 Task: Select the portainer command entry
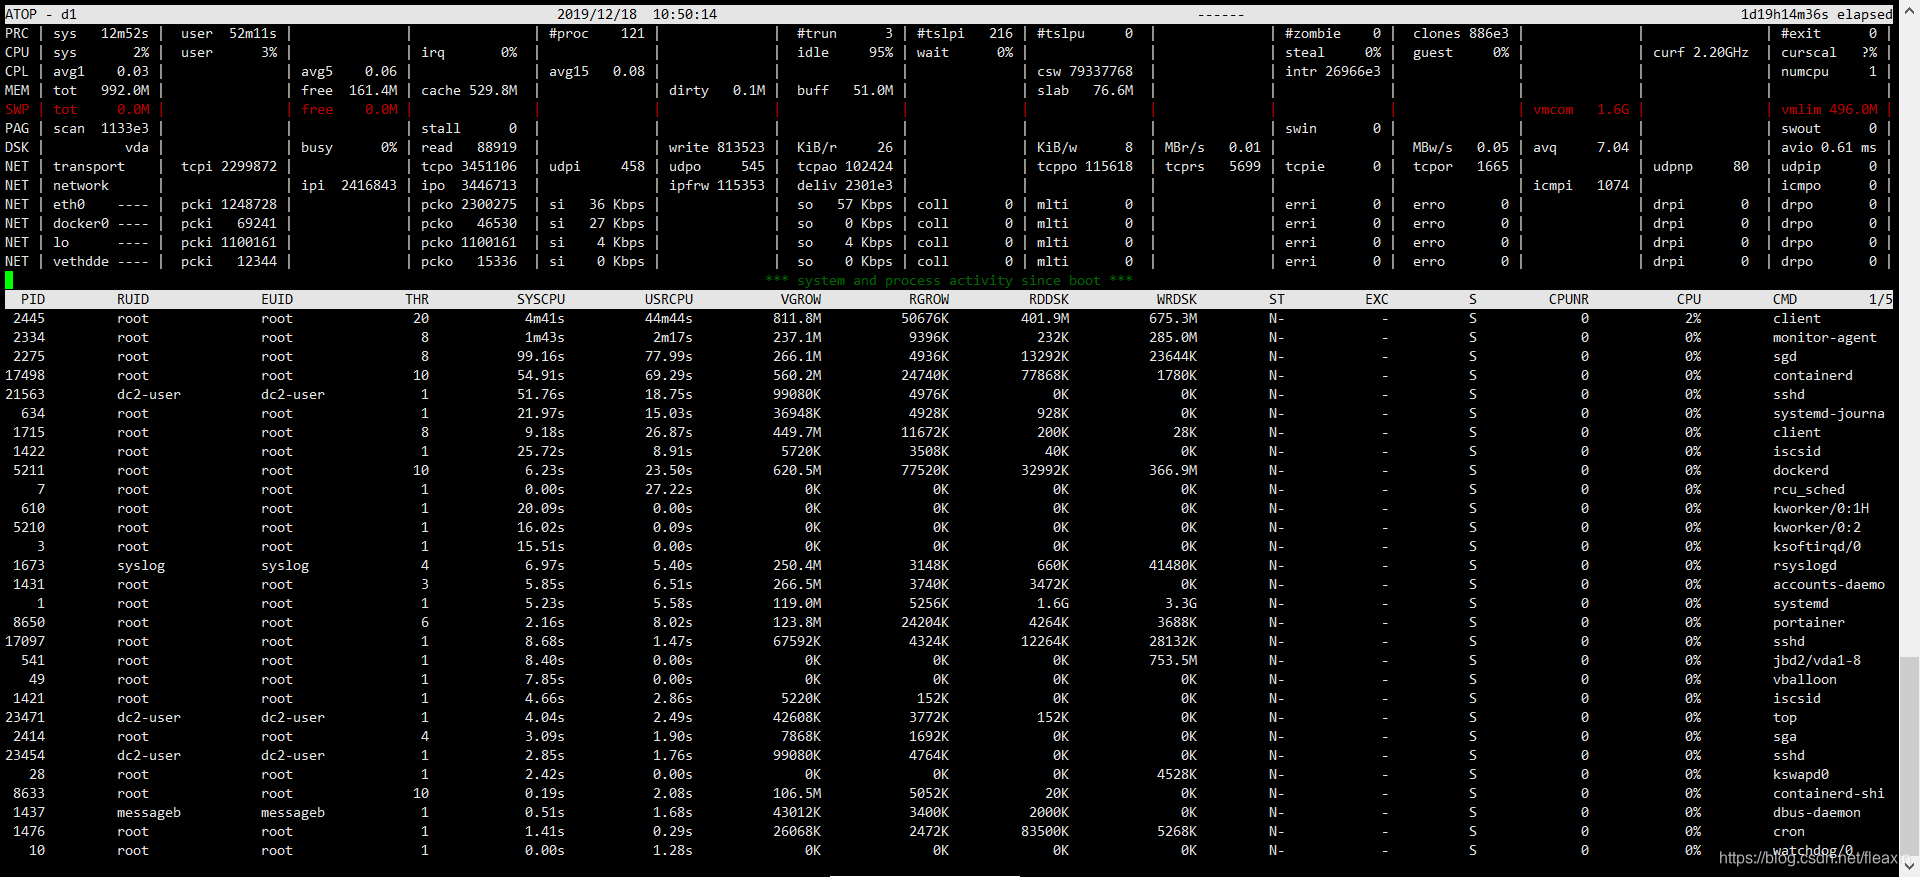1809,622
